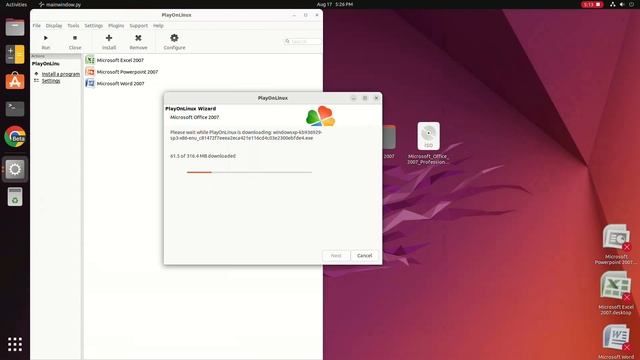The width and height of the screenshot is (640, 360).
Task: Open the Support menu
Action: point(139,26)
